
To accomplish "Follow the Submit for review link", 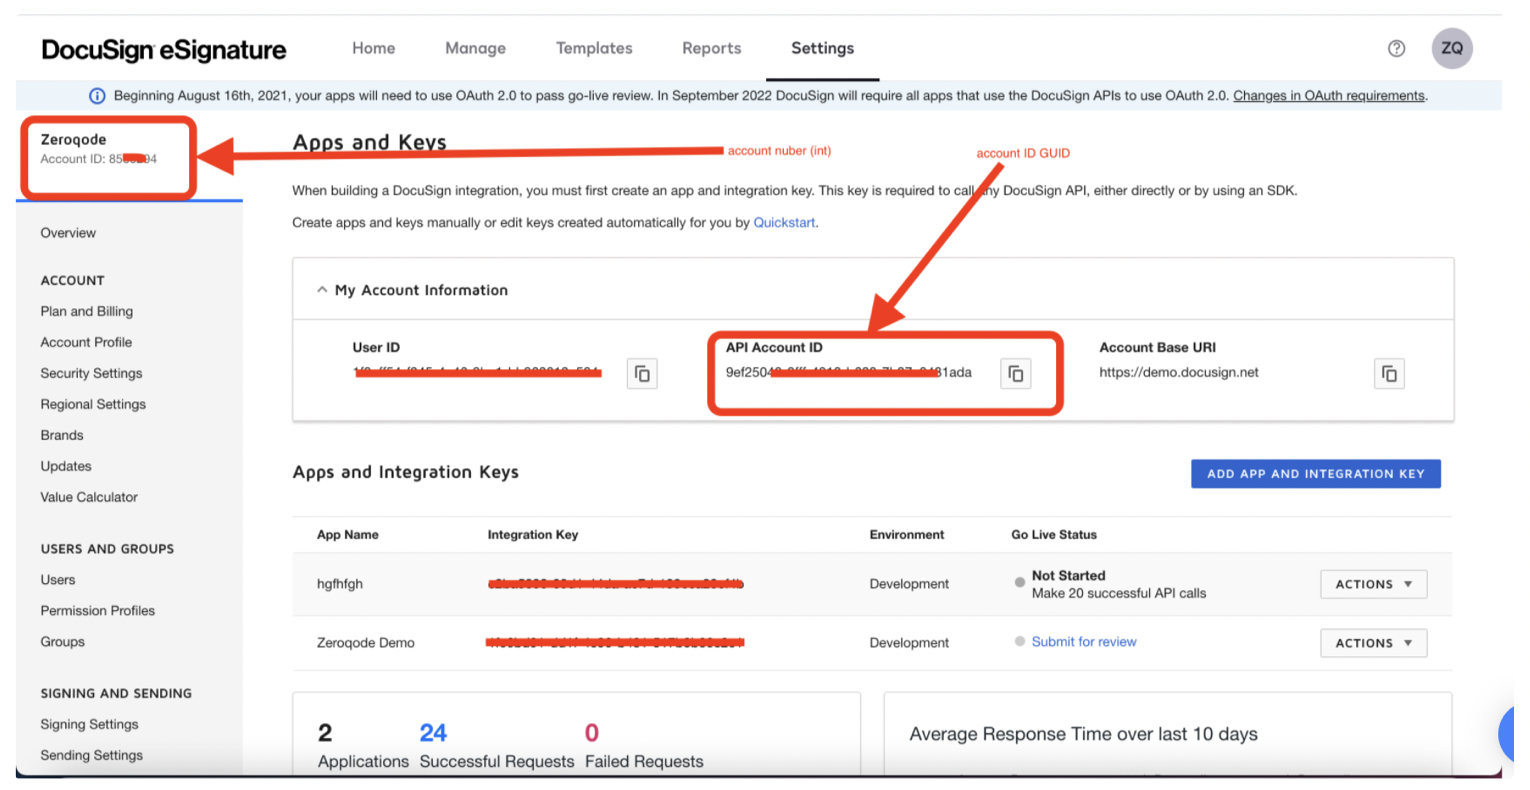I will tap(1083, 642).
